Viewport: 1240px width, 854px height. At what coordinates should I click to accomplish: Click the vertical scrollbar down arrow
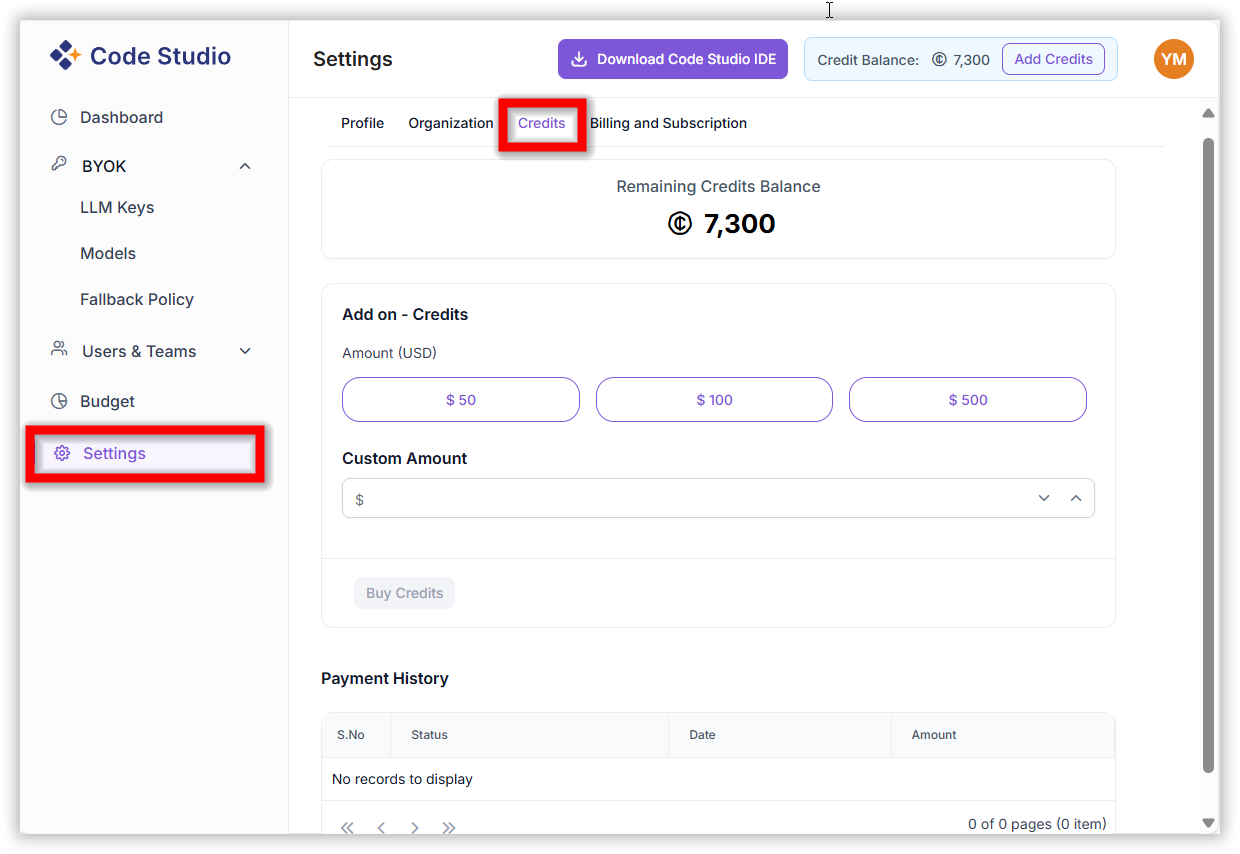1208,822
